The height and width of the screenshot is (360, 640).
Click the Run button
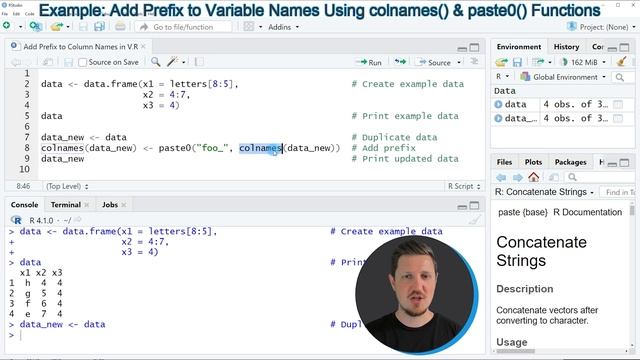[369, 62]
